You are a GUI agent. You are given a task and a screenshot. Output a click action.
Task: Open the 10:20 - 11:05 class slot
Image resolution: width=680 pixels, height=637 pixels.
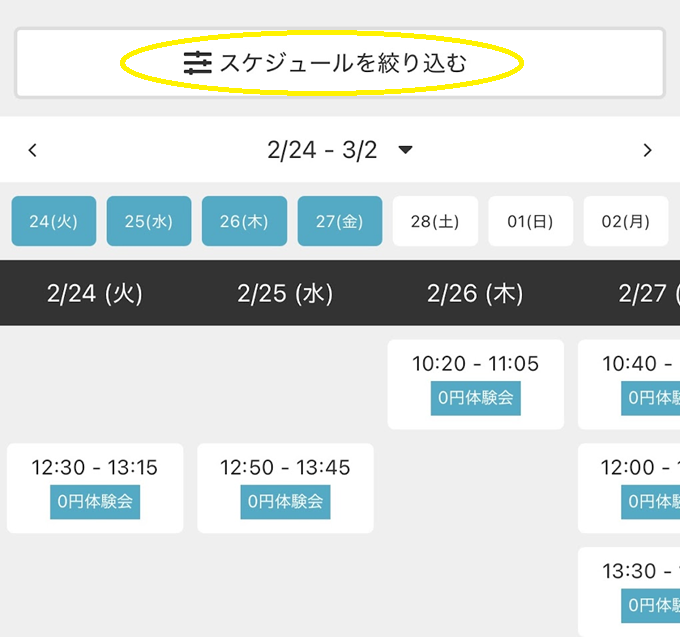pyautogui.click(x=475, y=364)
